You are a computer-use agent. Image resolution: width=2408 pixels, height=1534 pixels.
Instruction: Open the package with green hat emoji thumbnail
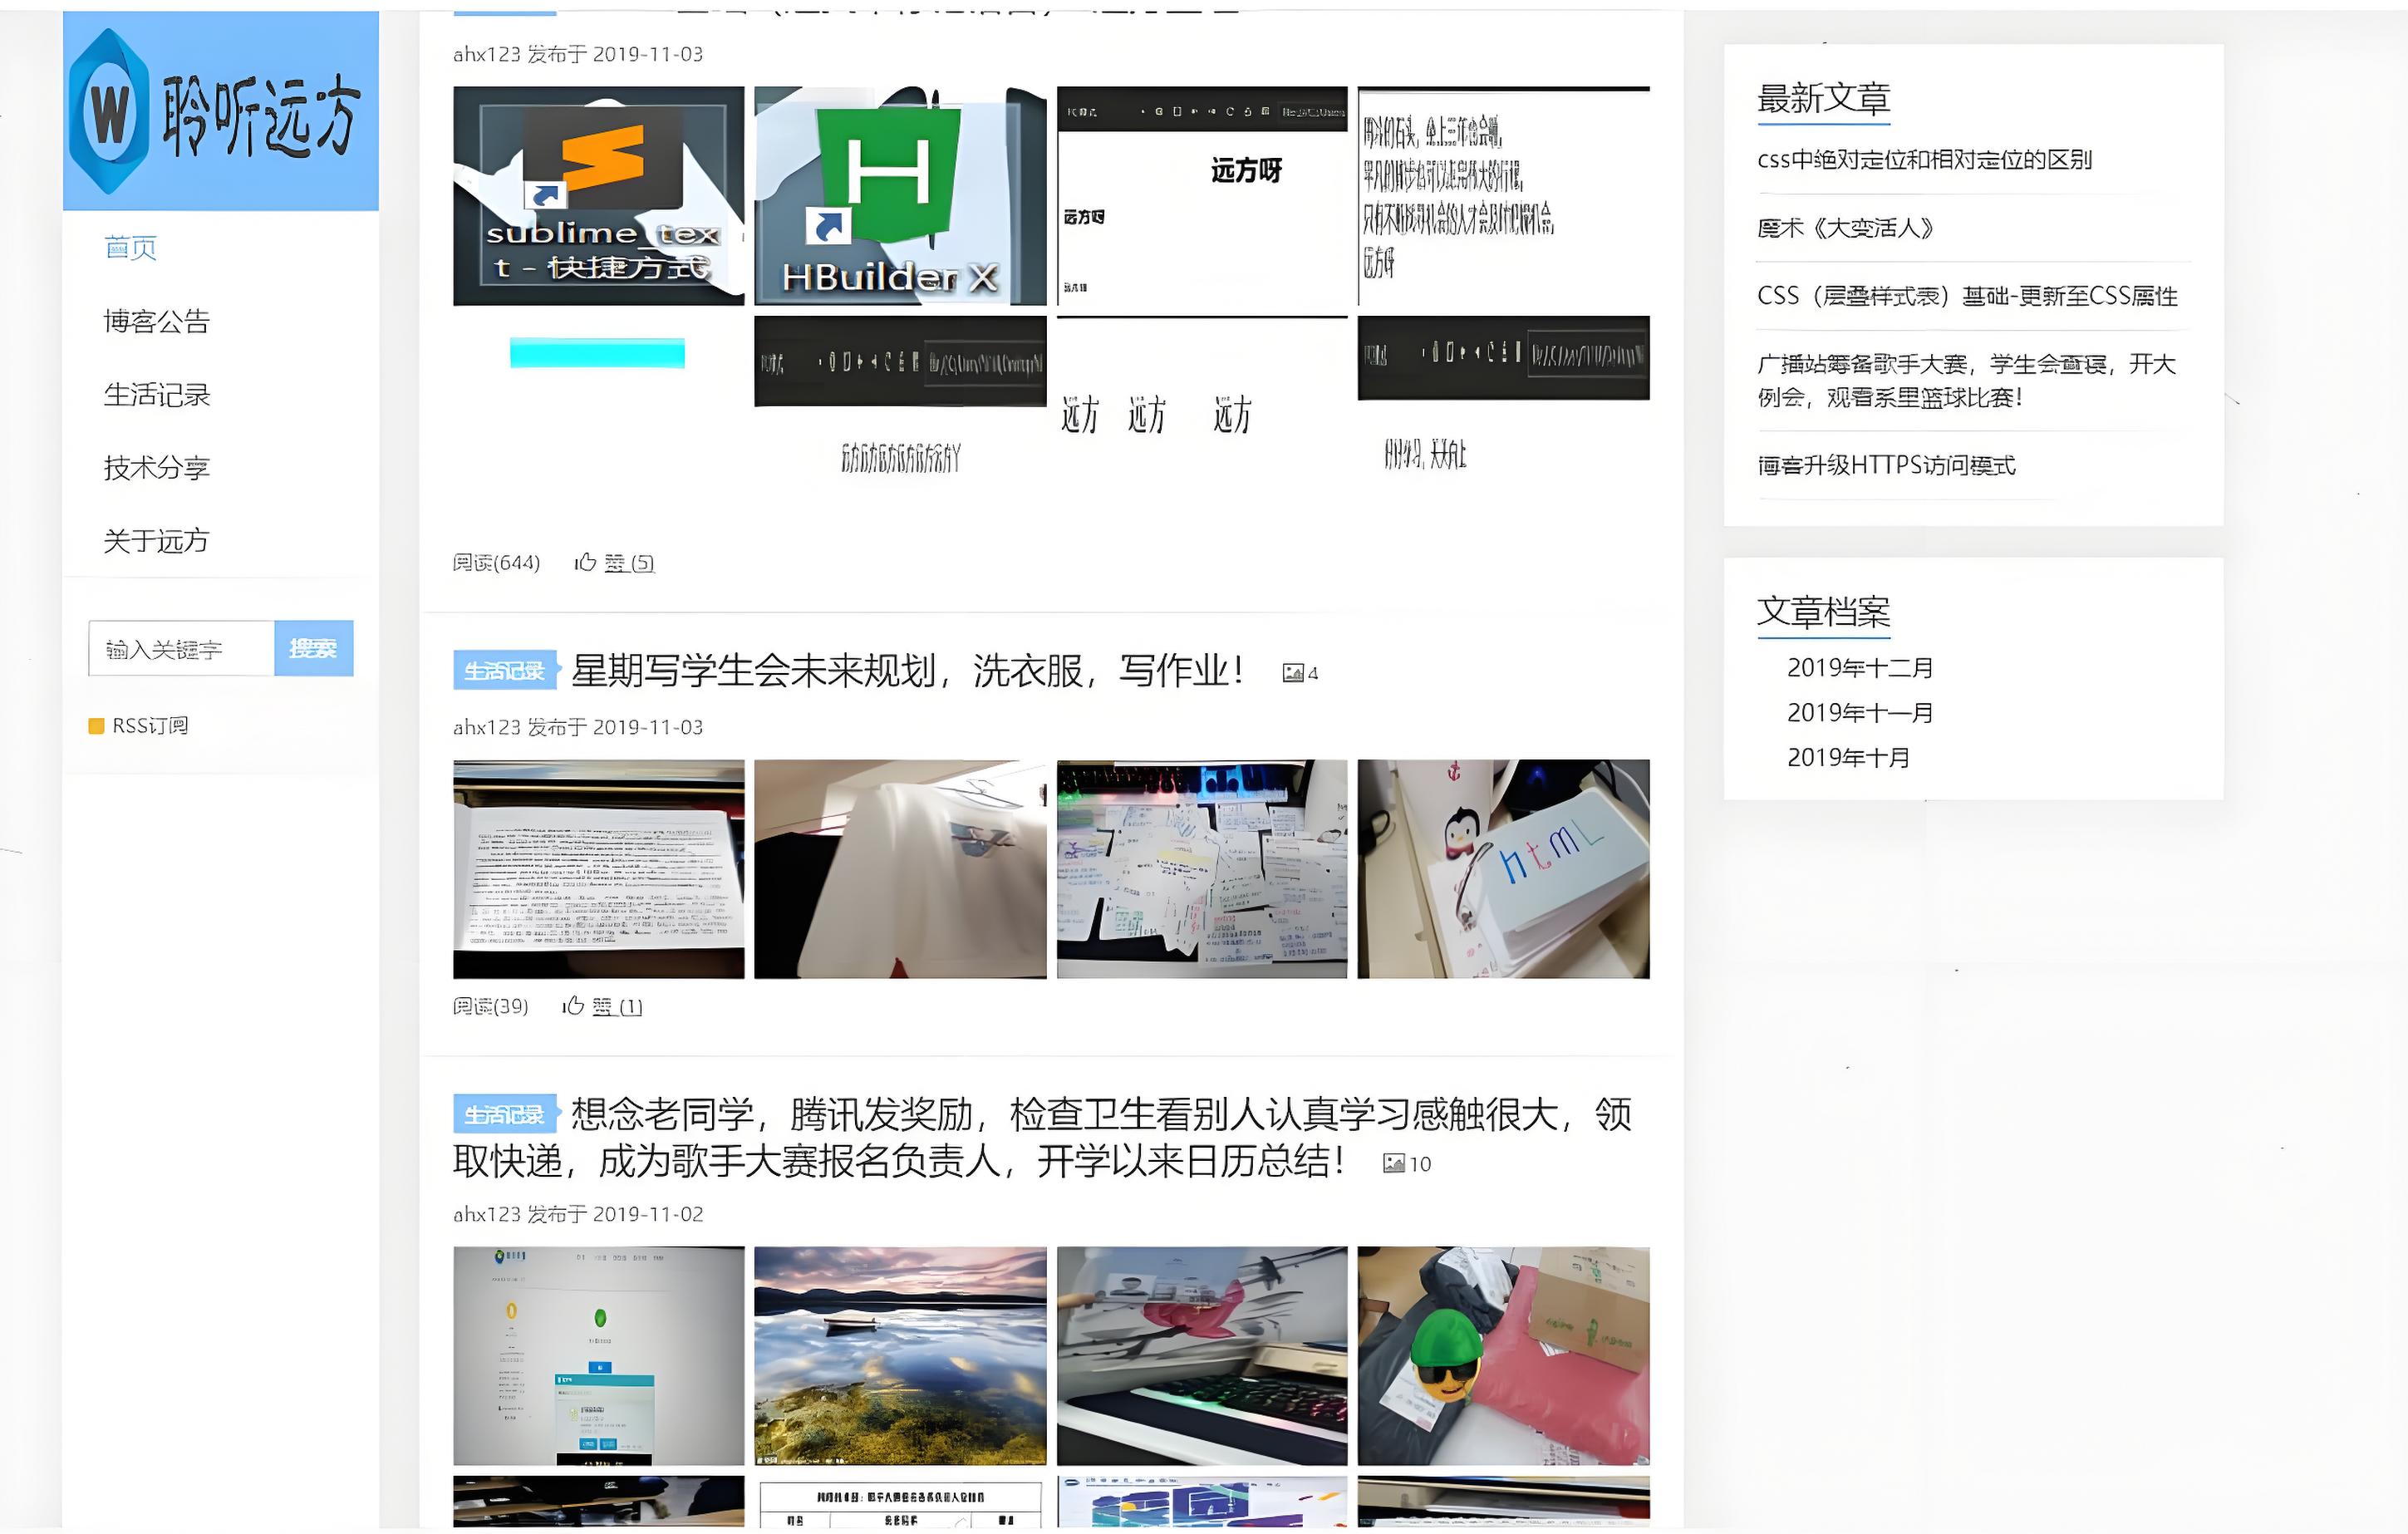point(1503,1355)
